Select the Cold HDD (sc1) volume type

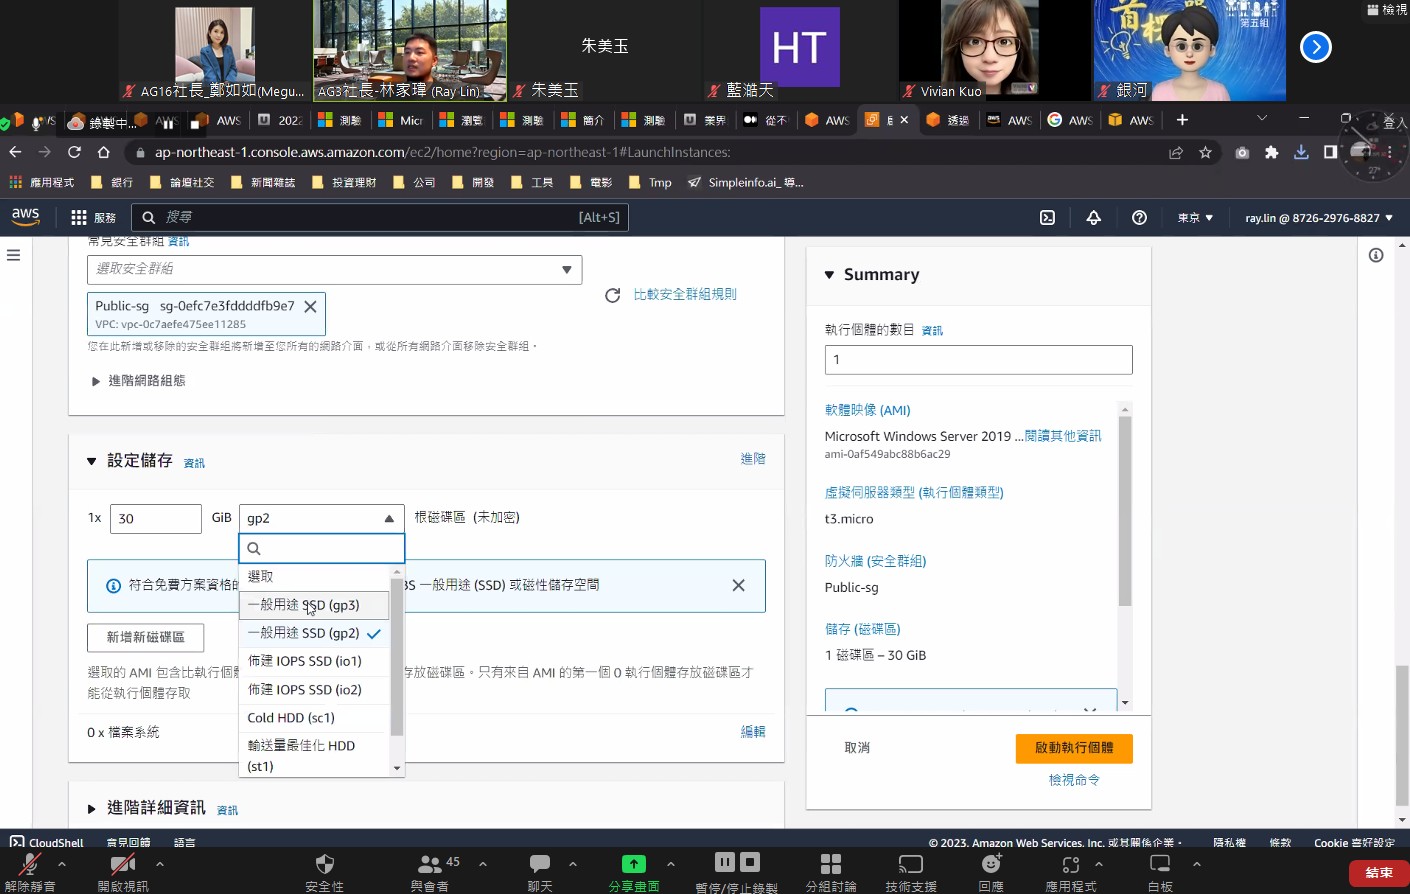291,718
